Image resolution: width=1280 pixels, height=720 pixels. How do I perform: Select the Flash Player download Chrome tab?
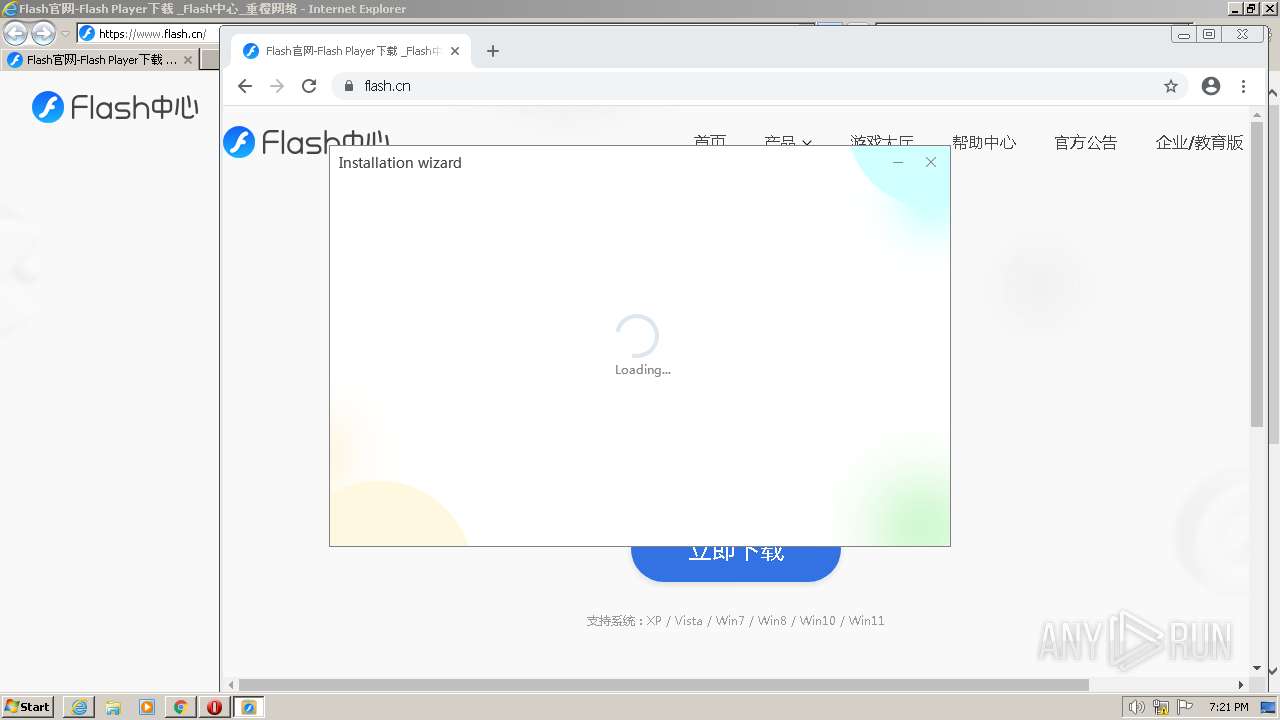pos(351,51)
